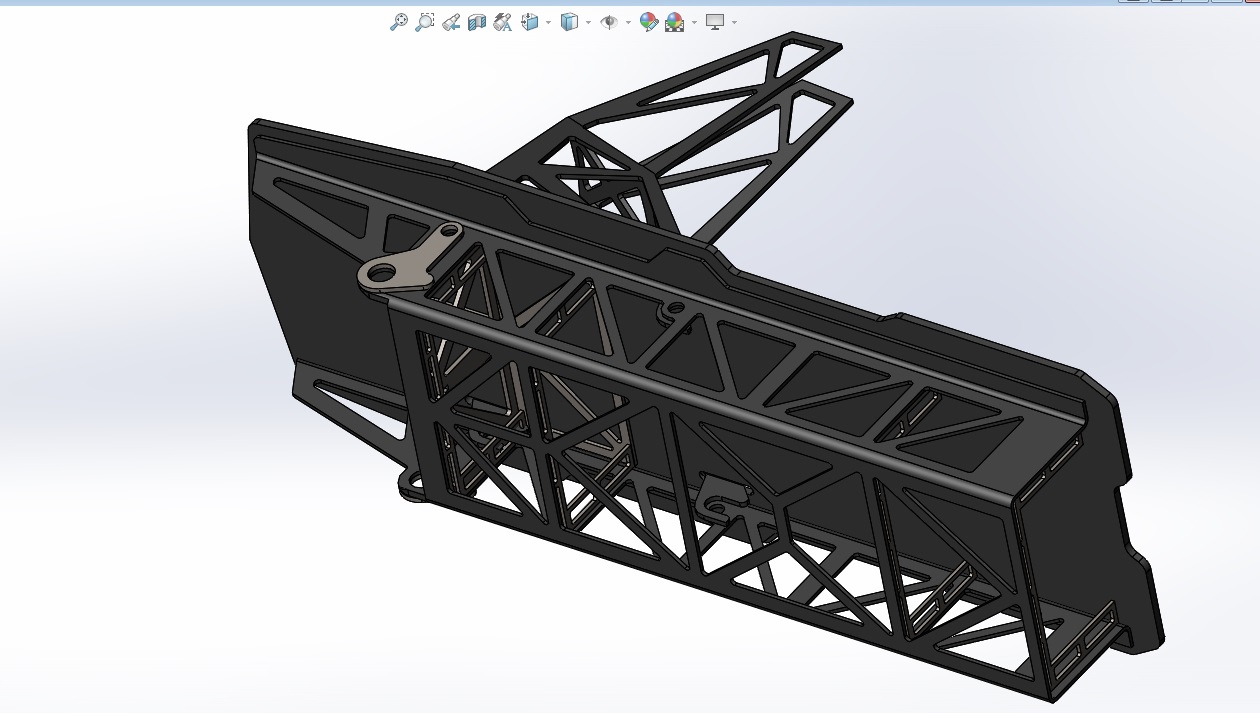Expand the Hide/Show Items dropdown arrow
The image size is (1260, 713).
pyautogui.click(x=628, y=22)
